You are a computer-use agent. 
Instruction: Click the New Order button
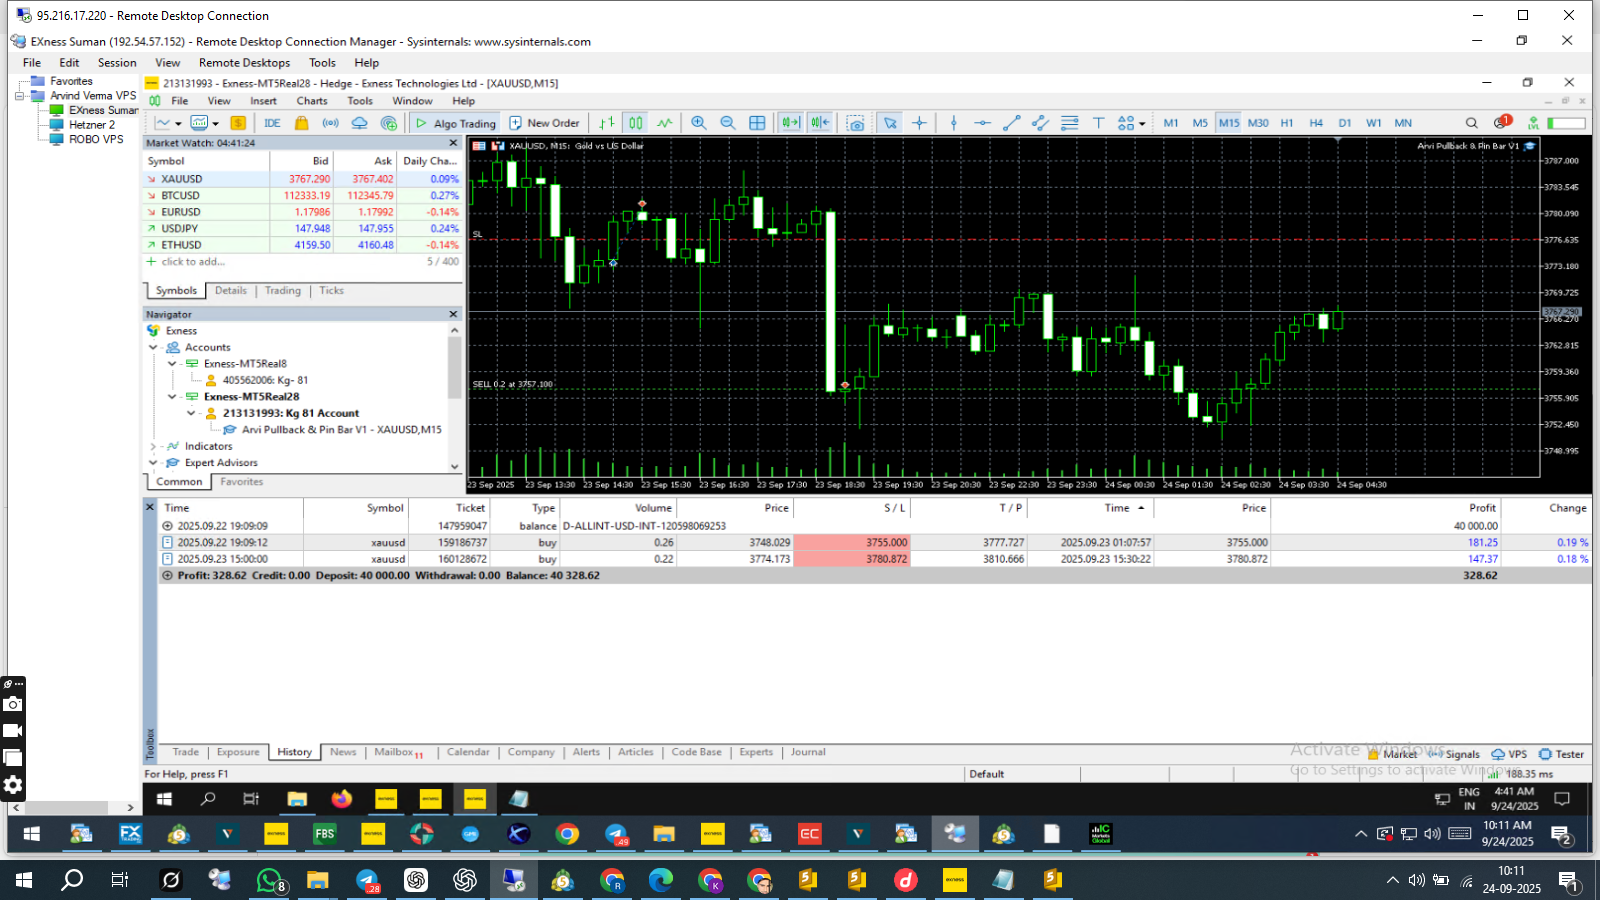(544, 123)
